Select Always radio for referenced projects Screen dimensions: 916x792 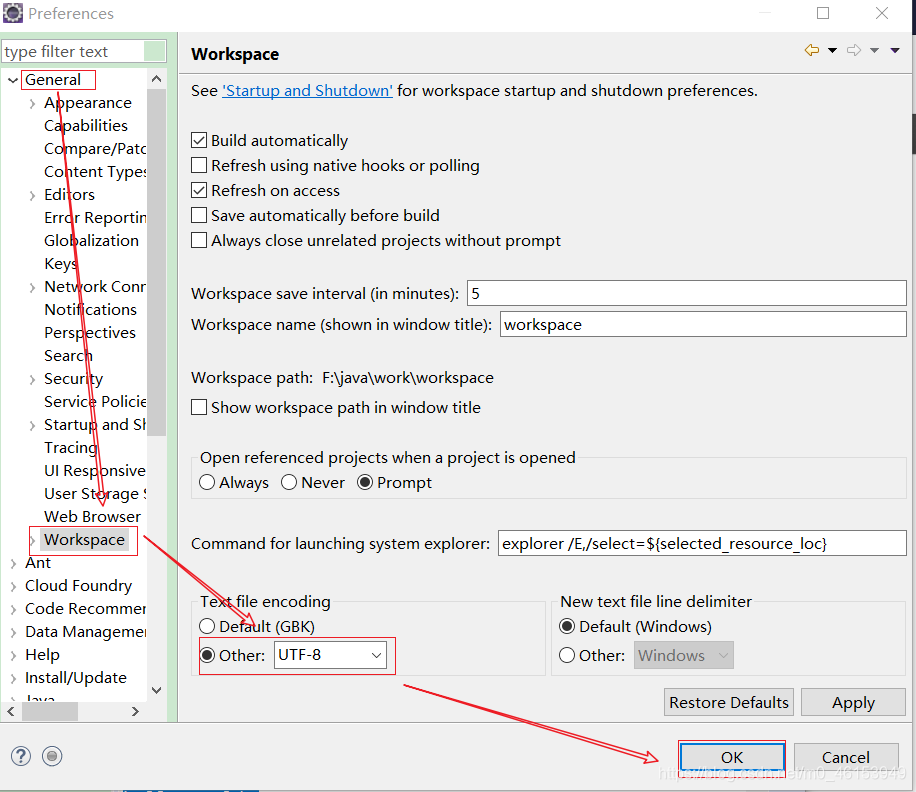coord(207,482)
